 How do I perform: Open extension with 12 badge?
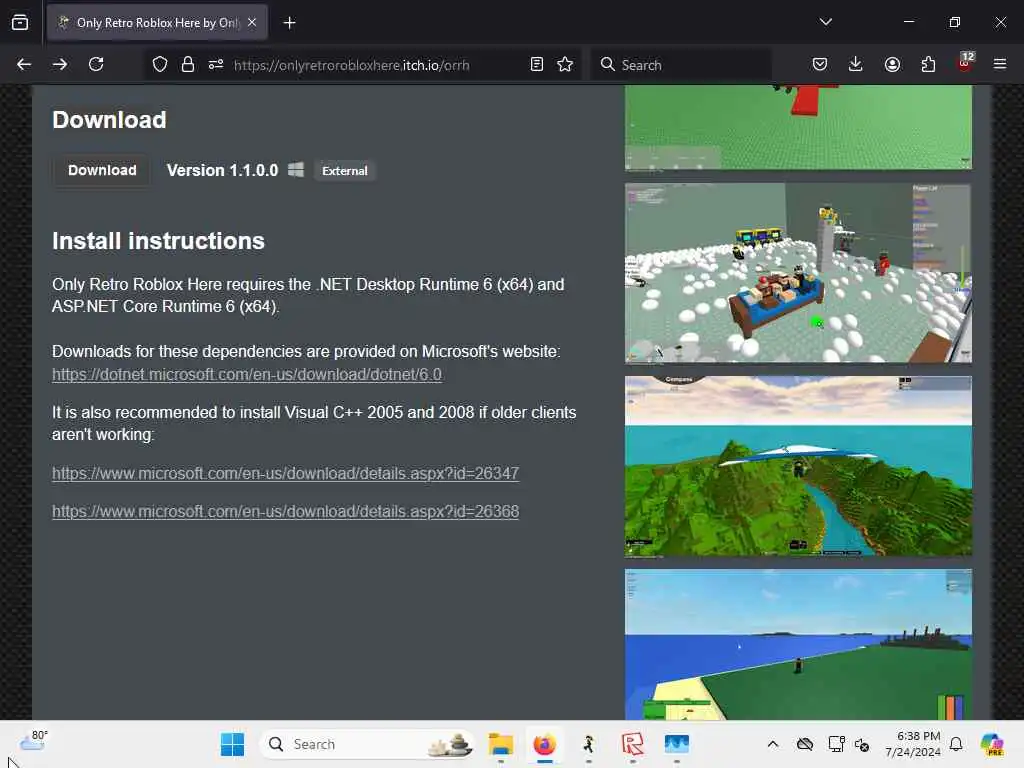pos(965,63)
